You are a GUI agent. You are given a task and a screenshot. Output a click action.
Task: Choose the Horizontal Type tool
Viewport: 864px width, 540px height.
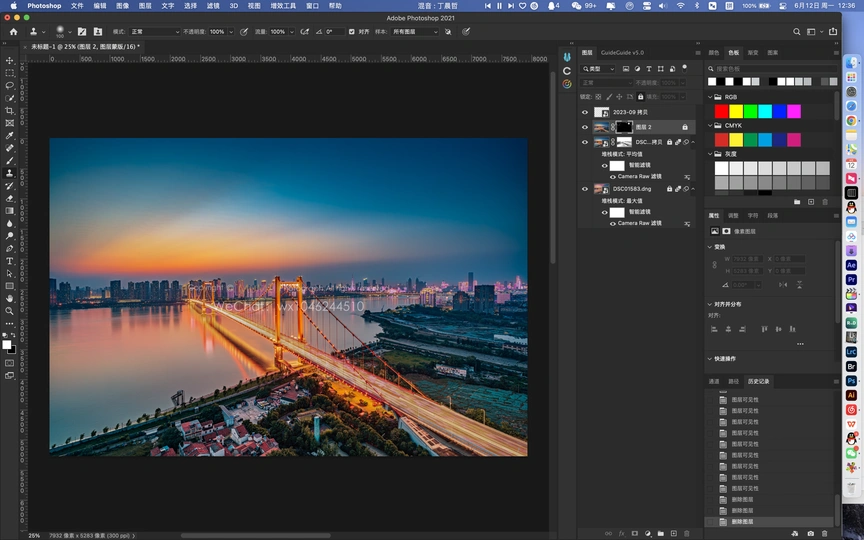tap(10, 261)
